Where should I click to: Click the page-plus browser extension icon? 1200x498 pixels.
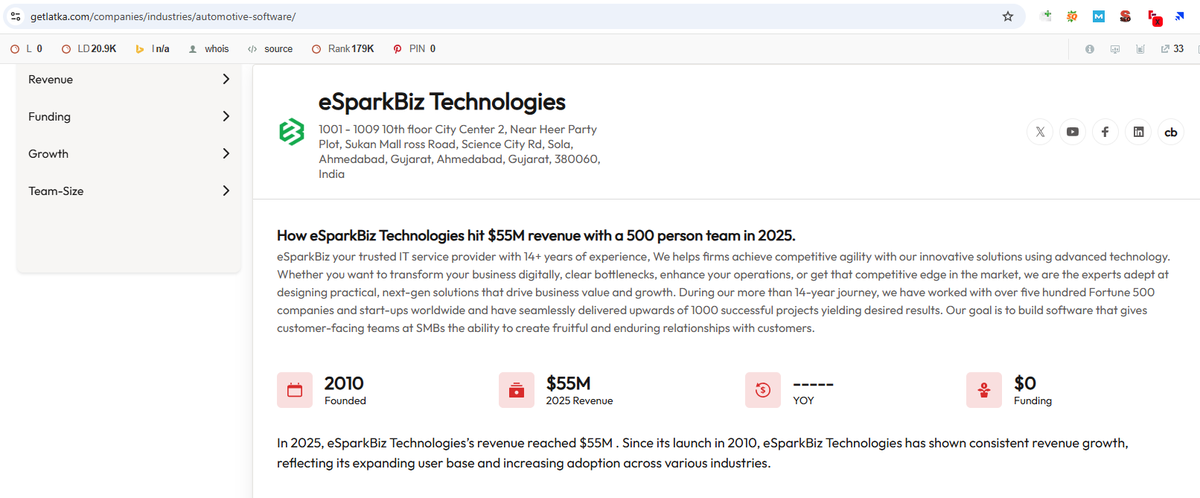(1046, 17)
